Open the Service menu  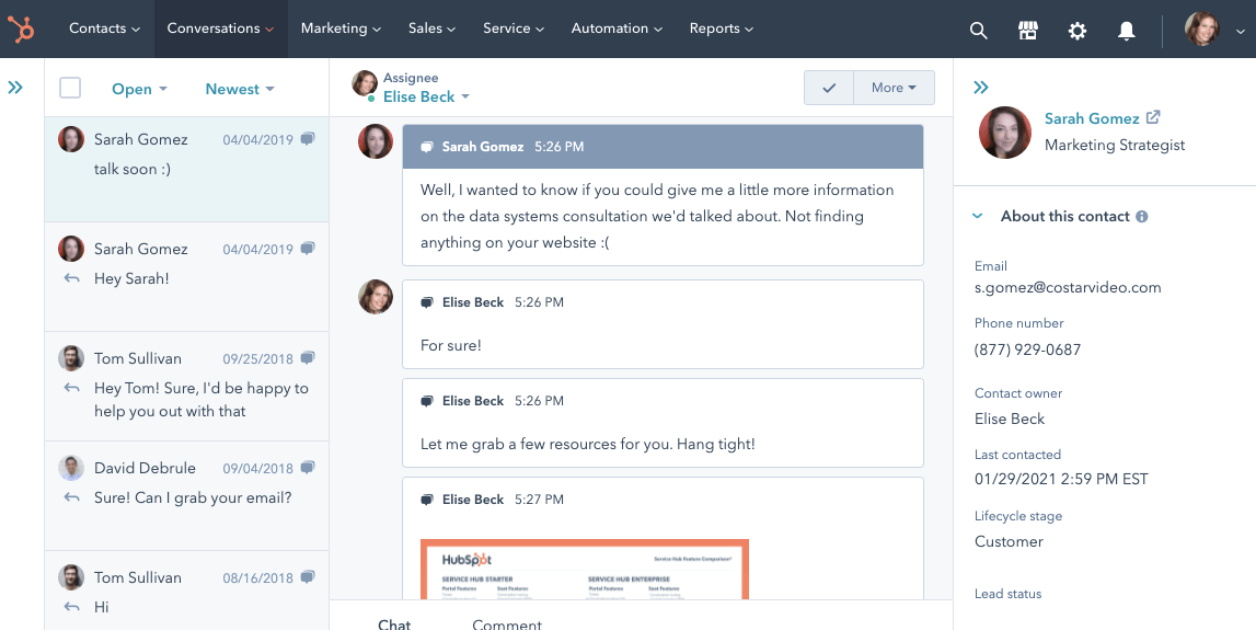(x=514, y=28)
